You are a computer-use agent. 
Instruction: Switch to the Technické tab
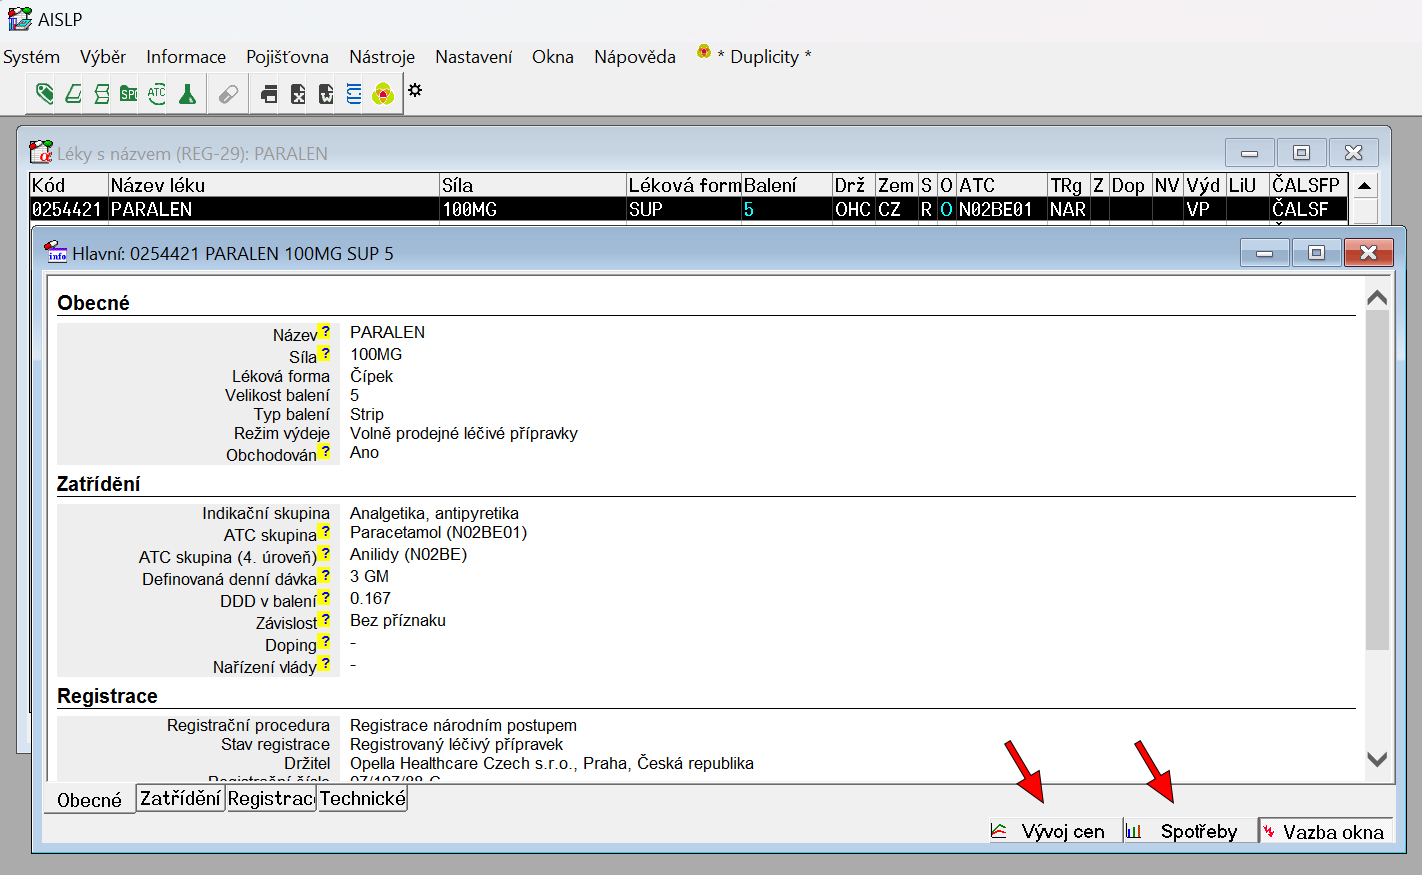point(363,798)
